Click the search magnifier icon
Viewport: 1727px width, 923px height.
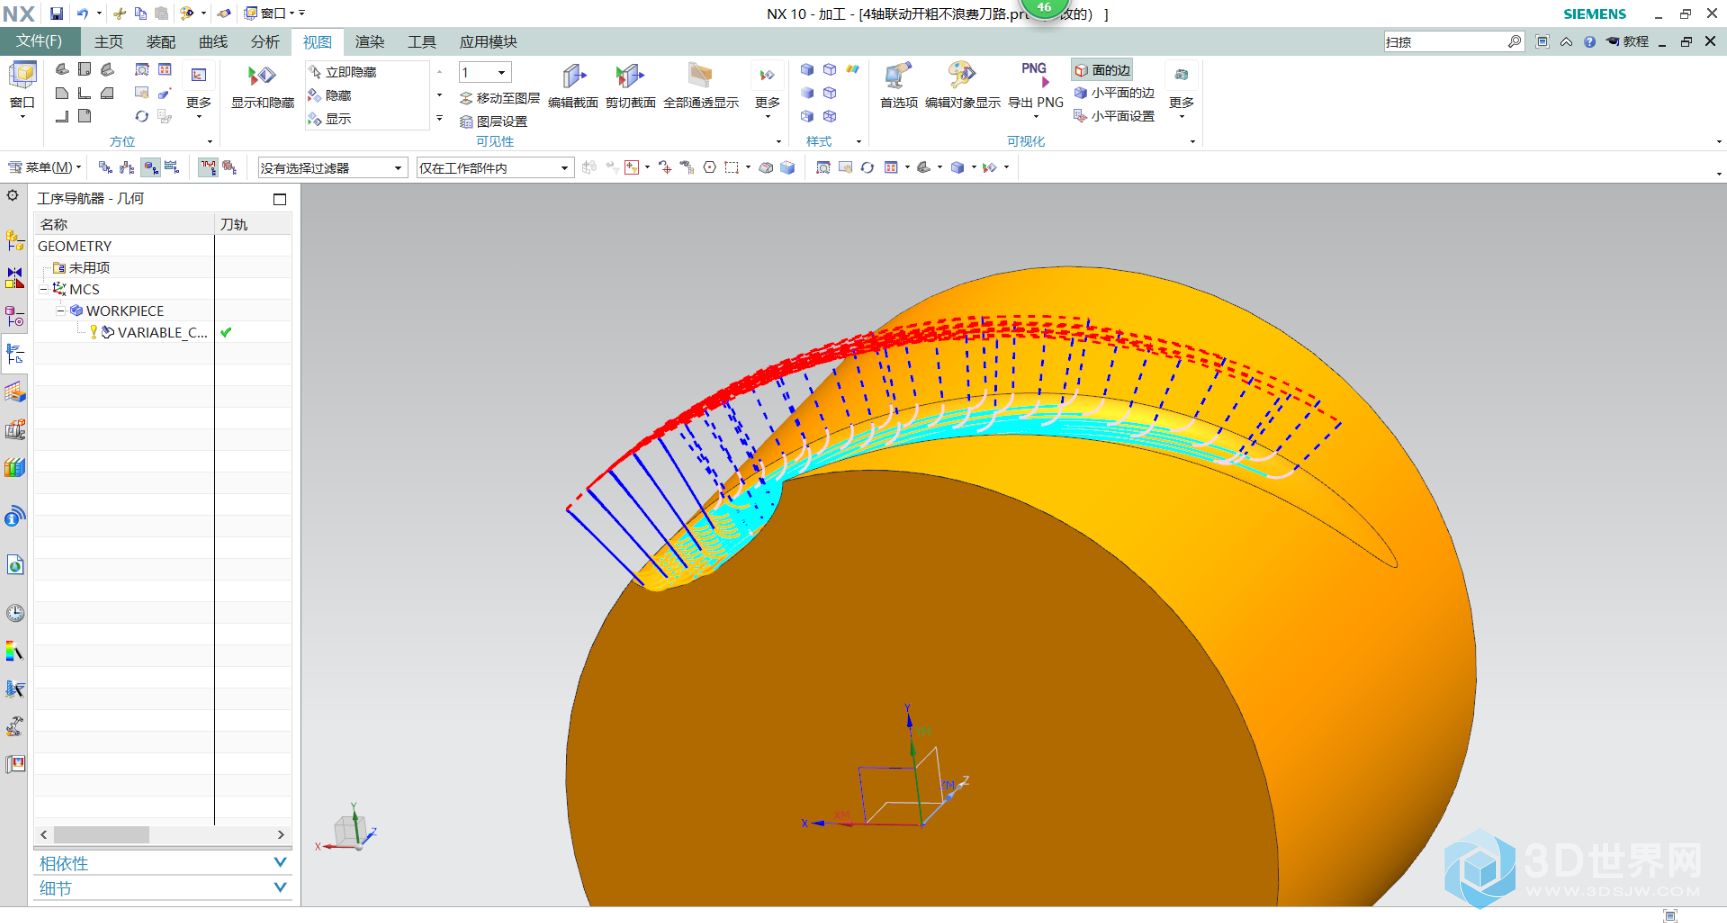tap(1514, 42)
